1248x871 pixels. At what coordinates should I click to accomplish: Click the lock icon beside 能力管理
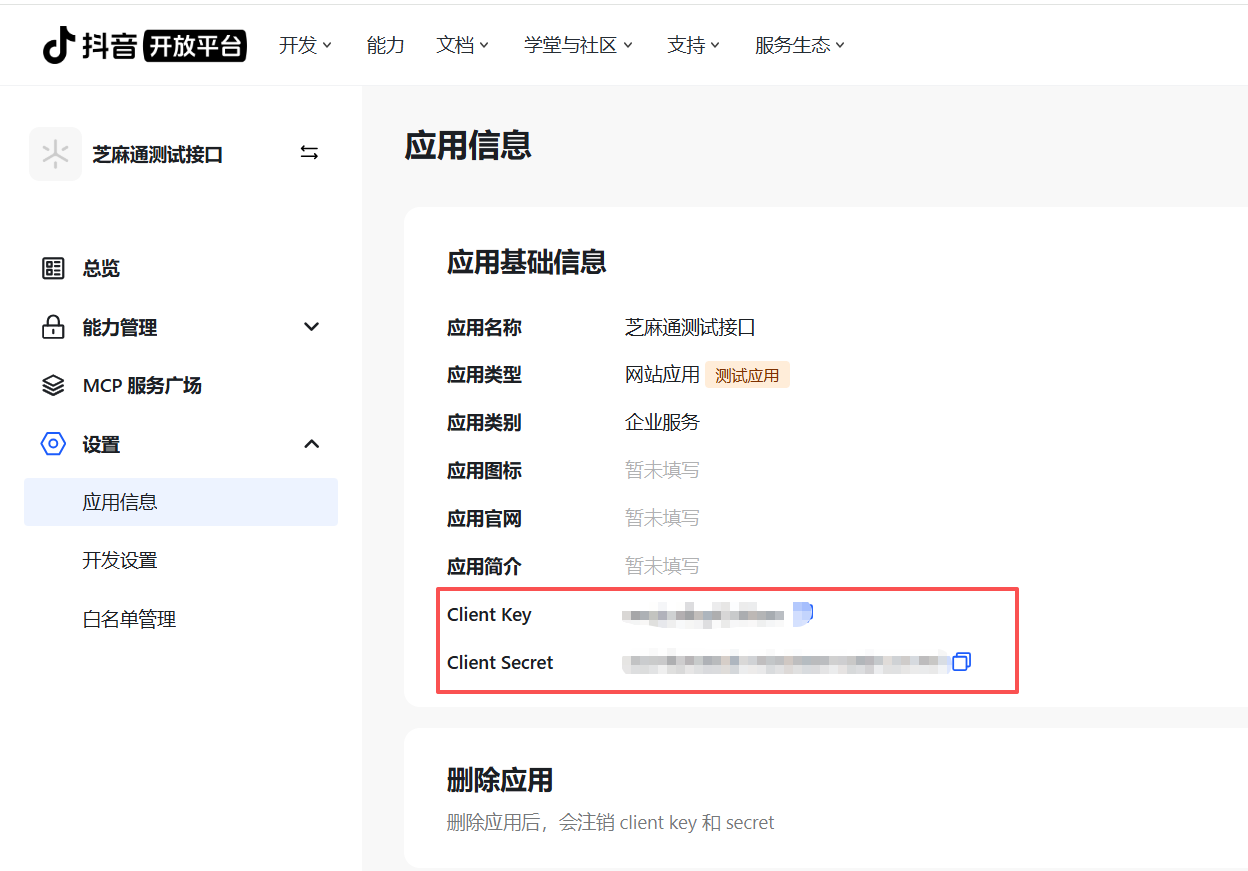(x=53, y=327)
